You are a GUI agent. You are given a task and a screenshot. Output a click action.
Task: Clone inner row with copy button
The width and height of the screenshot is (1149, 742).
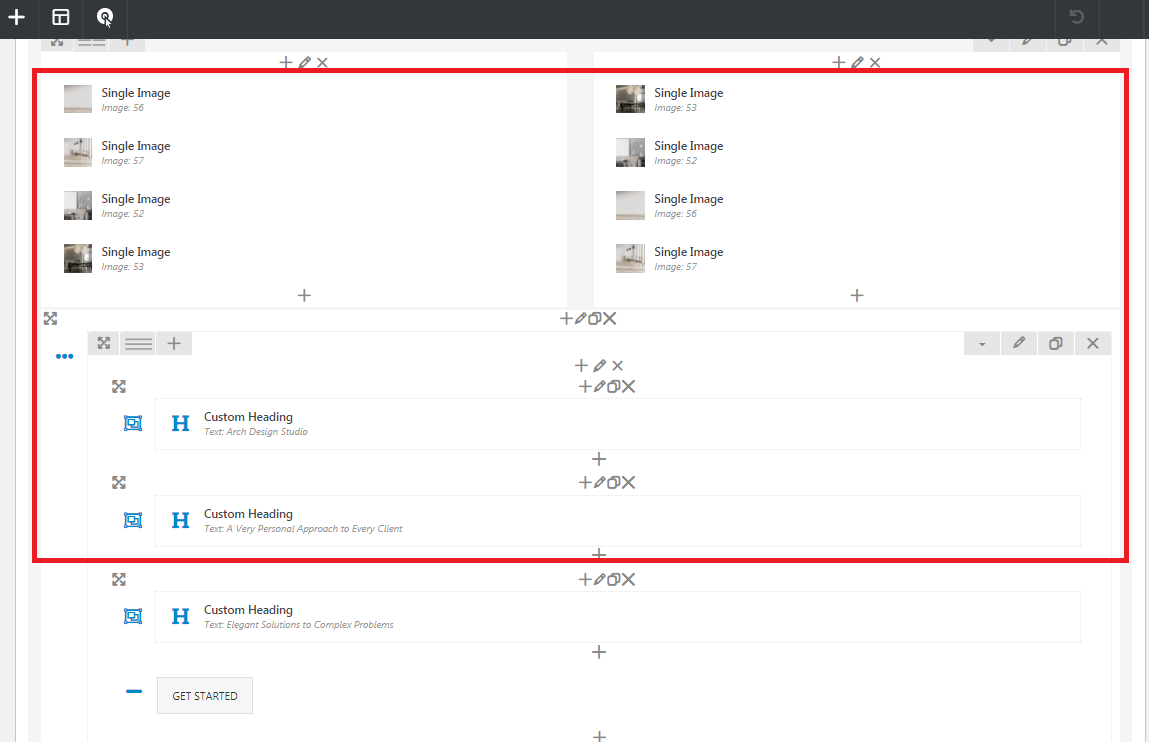(x=1055, y=344)
